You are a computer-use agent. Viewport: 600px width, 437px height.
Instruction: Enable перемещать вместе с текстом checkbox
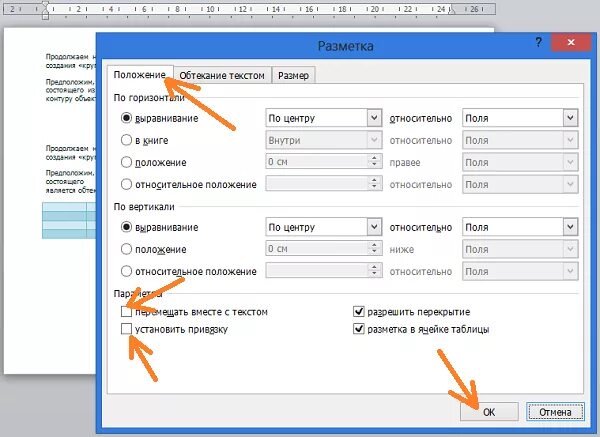[126, 311]
